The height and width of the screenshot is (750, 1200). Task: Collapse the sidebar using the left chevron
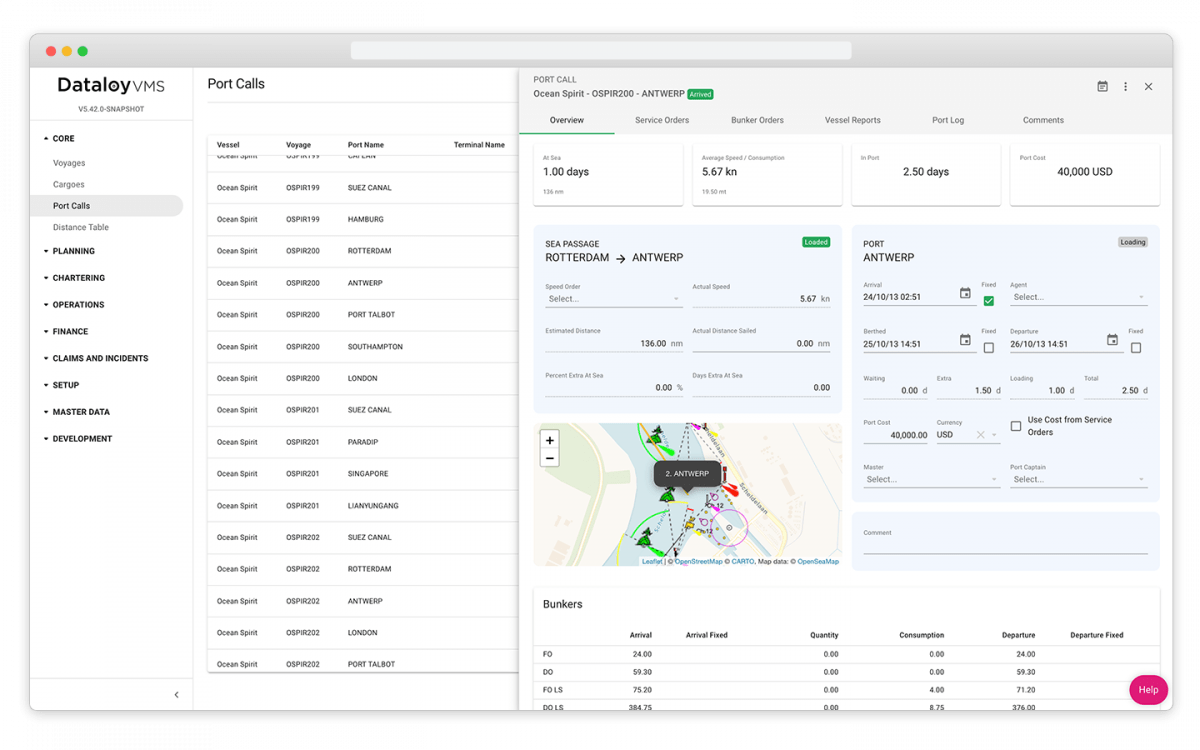click(176, 693)
